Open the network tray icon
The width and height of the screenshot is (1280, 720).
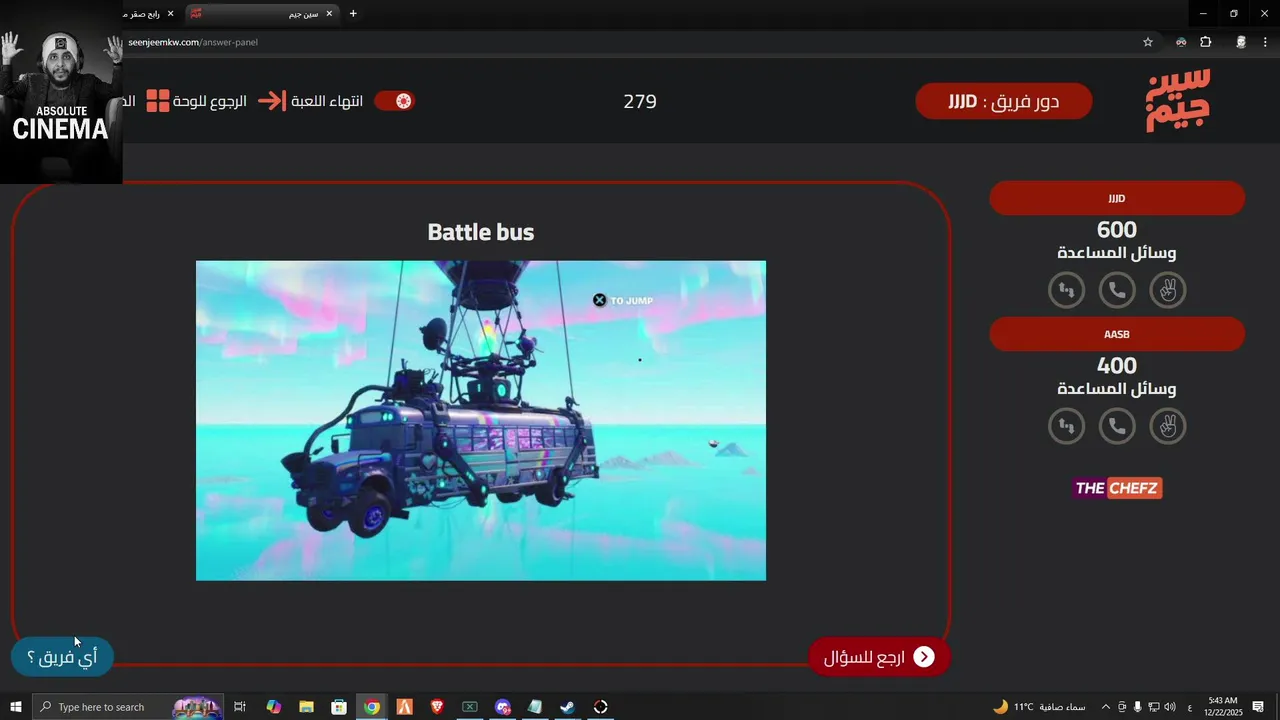(x=1153, y=707)
